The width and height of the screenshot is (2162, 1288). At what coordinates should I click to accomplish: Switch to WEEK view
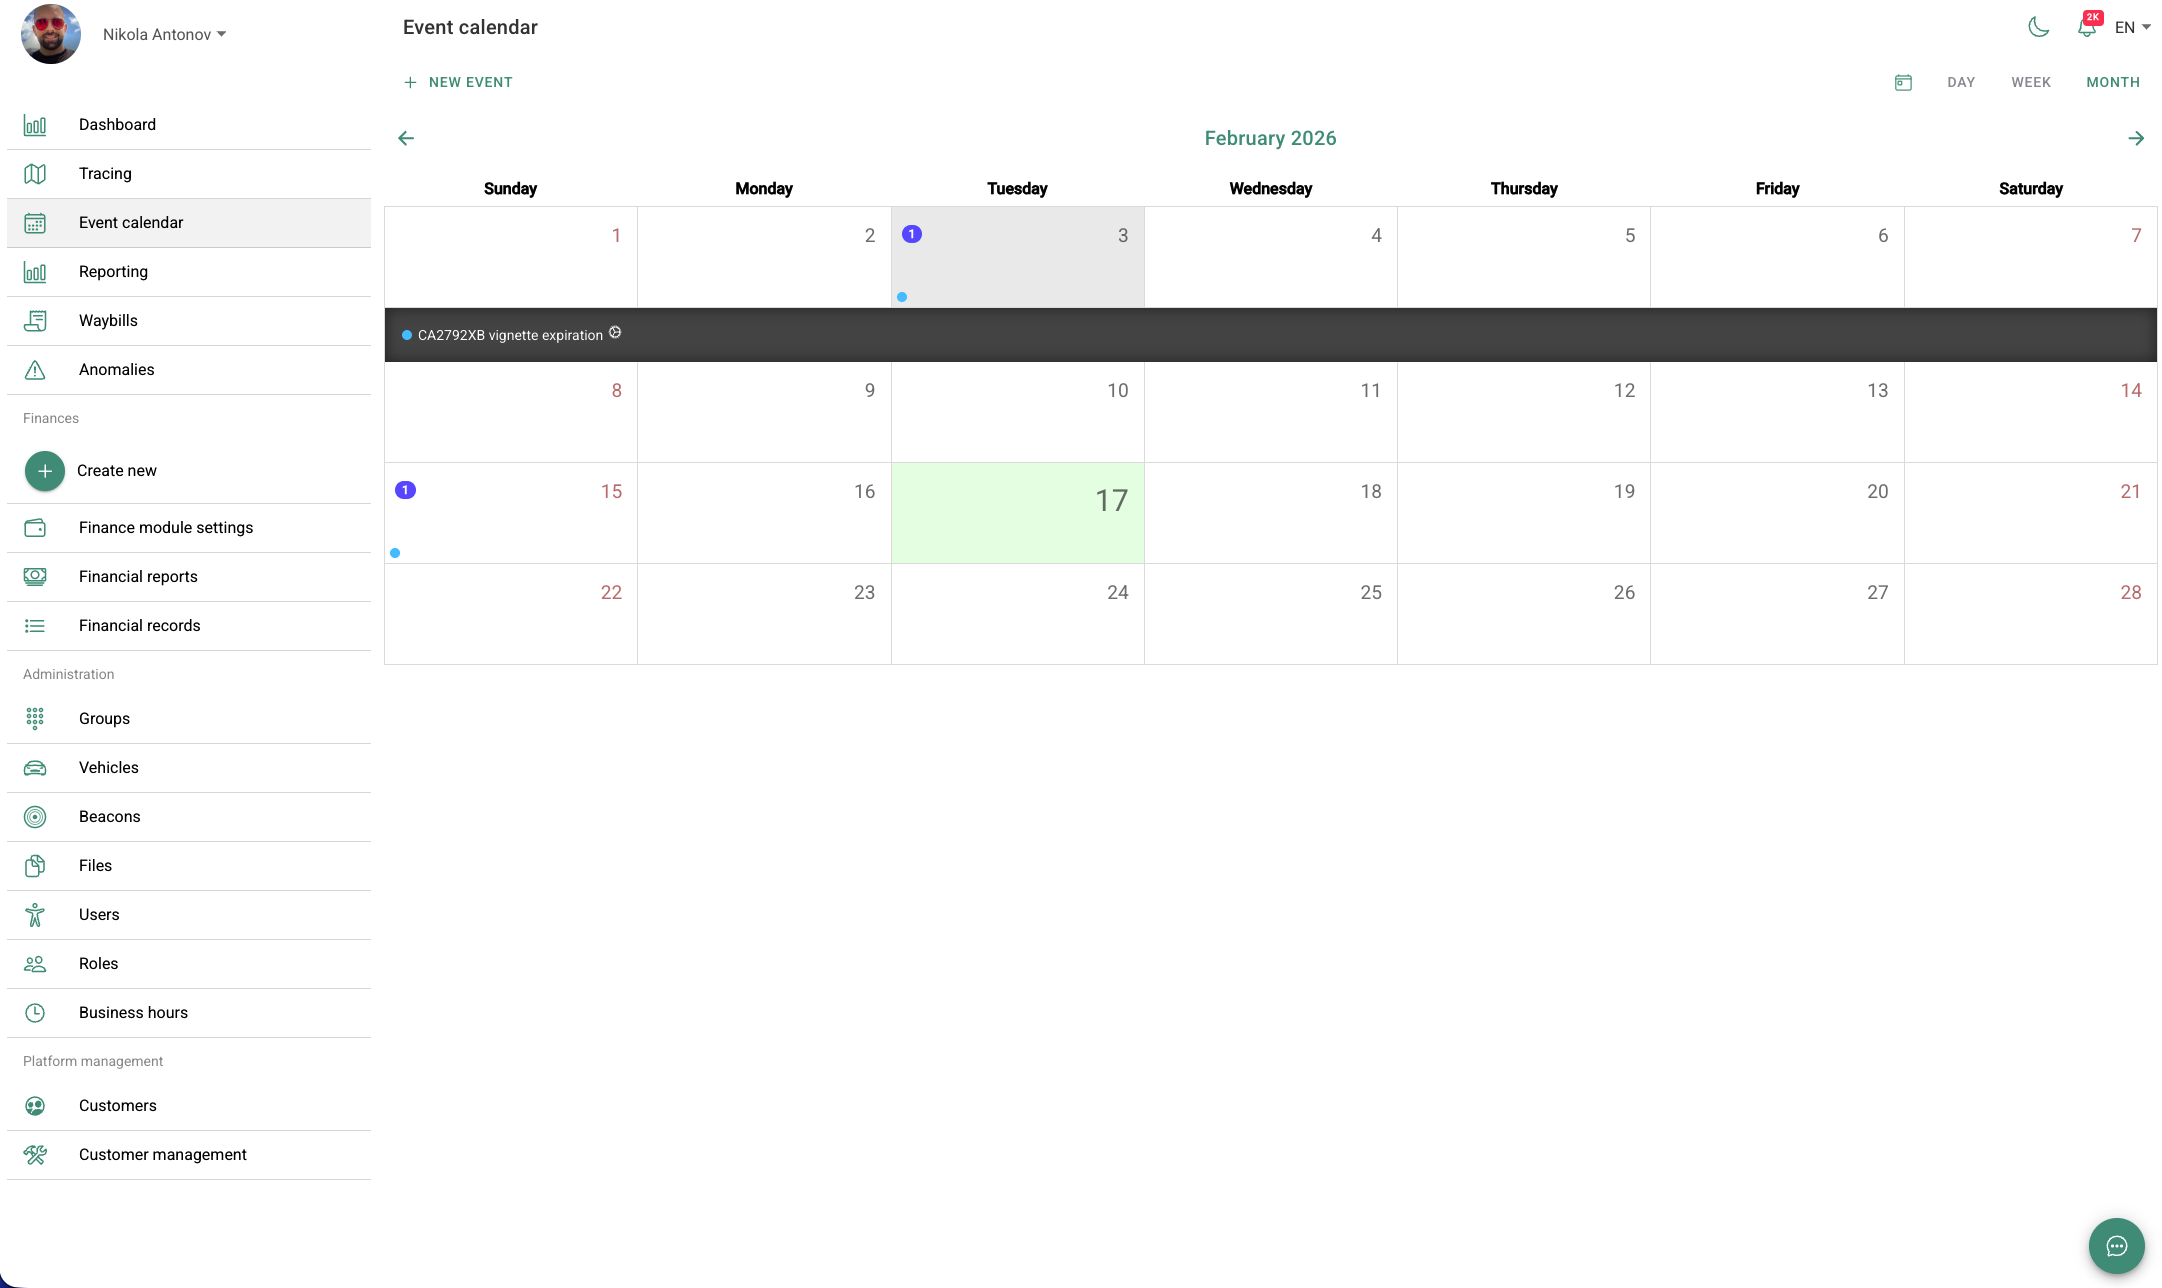click(2030, 82)
